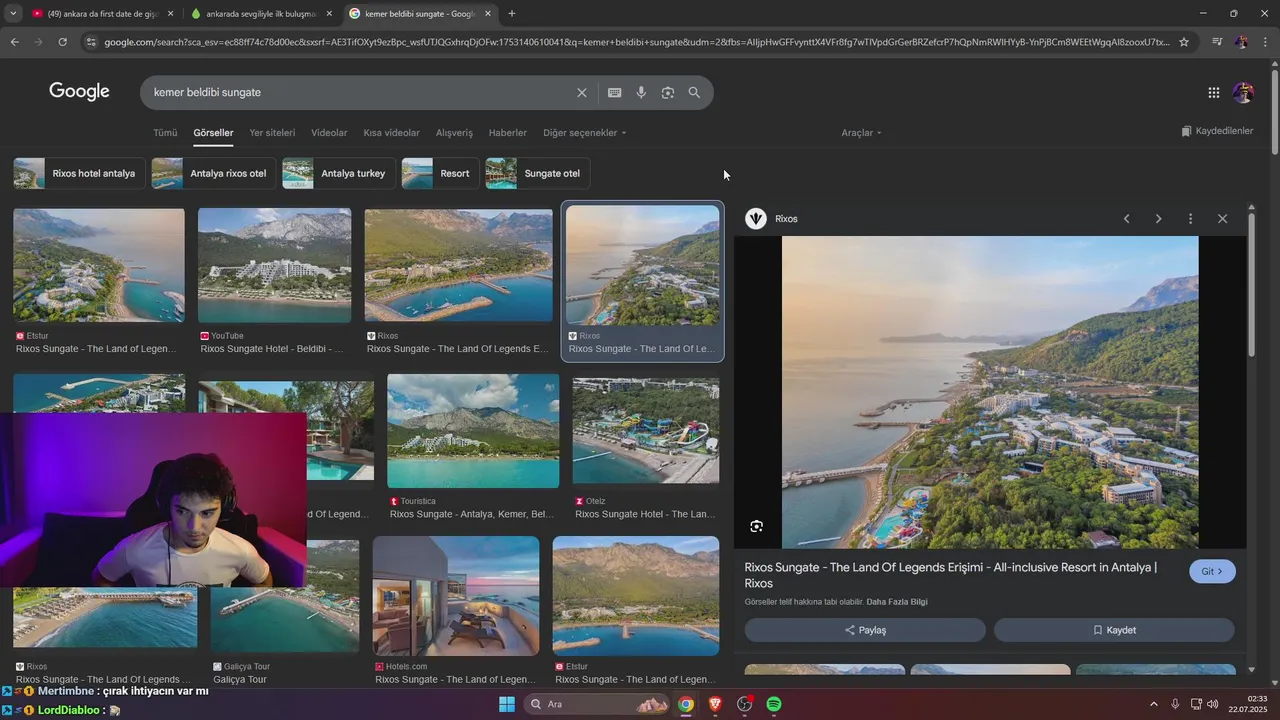Expand the Araçlar tools dropdown
The image size is (1280, 720).
pyautogui.click(x=862, y=133)
